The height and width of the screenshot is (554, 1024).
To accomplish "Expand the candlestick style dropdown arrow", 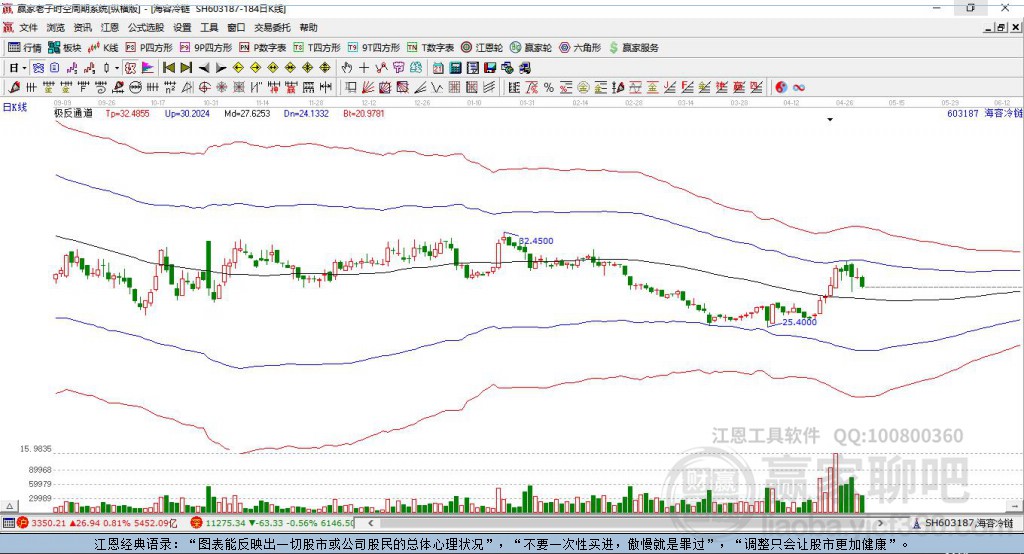I will click(117, 68).
